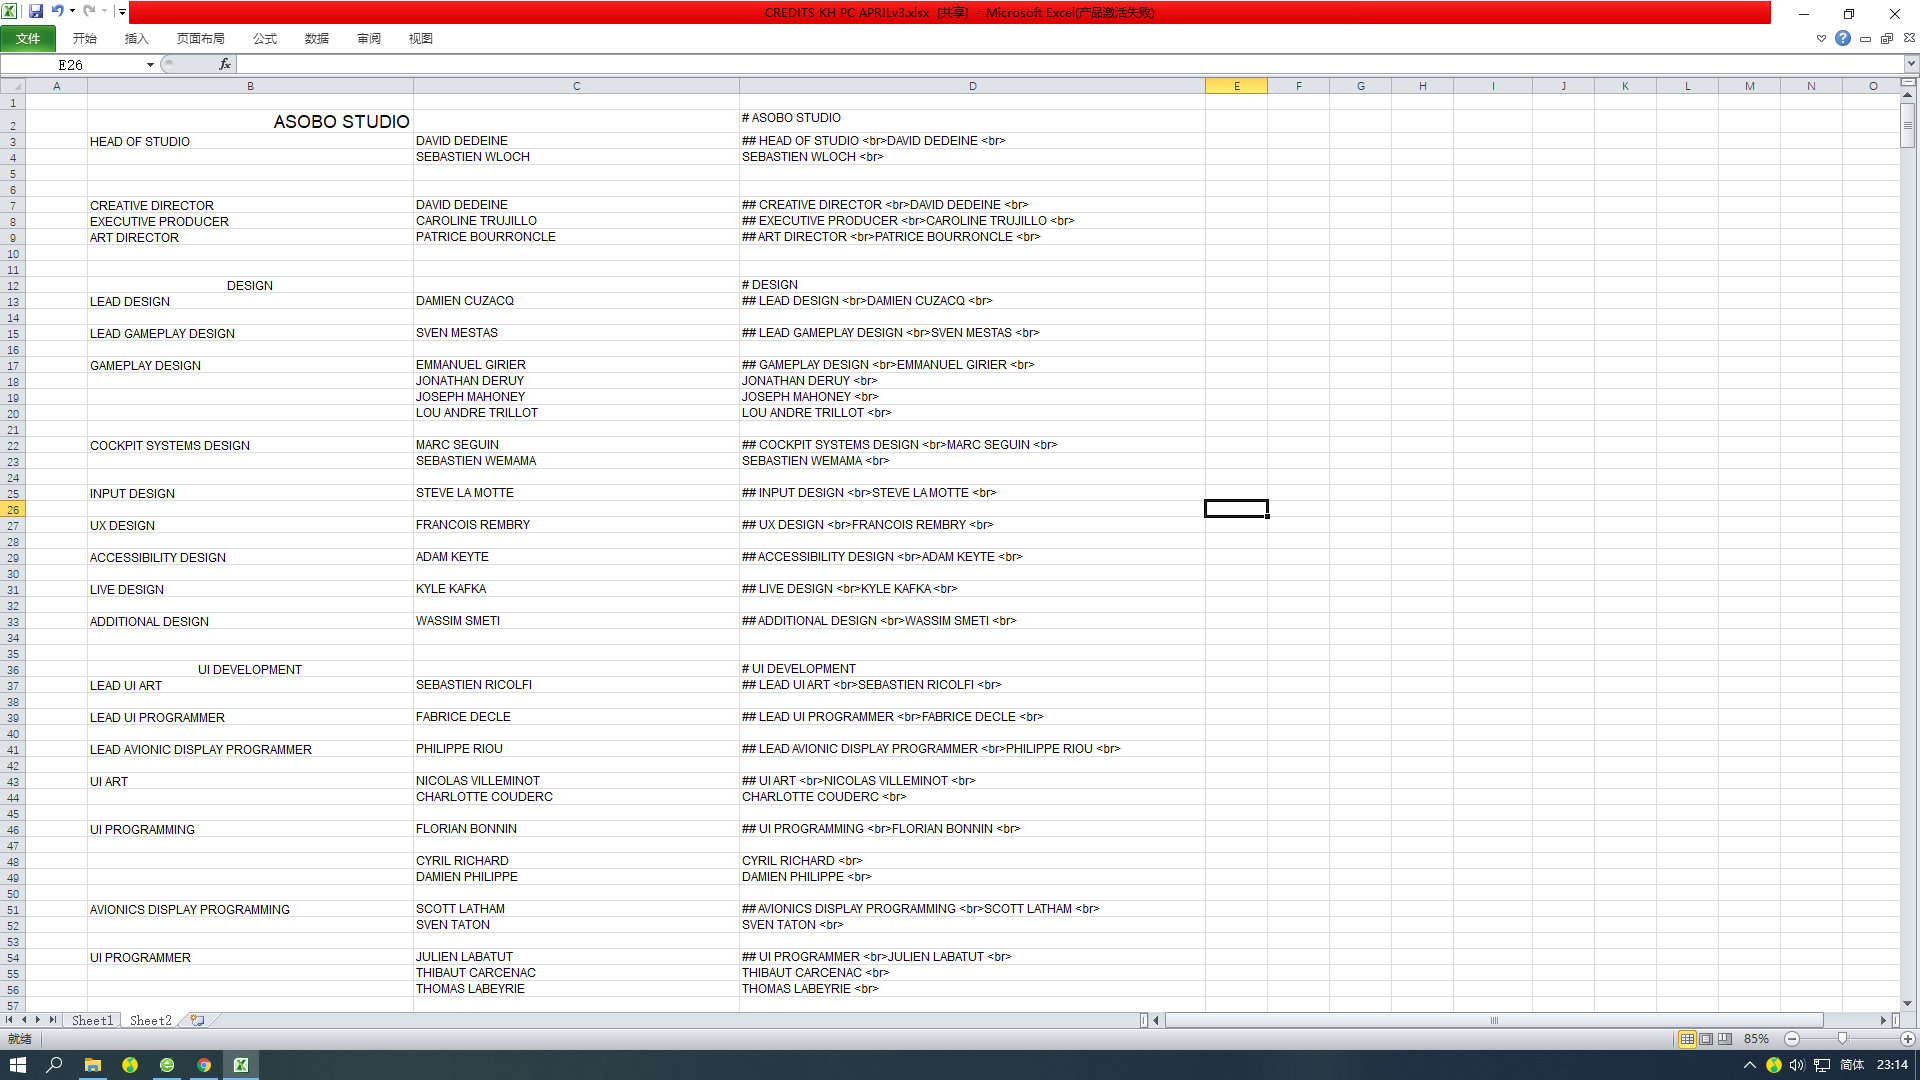Click cell with 'CAROLINE TRUJILLO' in column C

click(576, 221)
